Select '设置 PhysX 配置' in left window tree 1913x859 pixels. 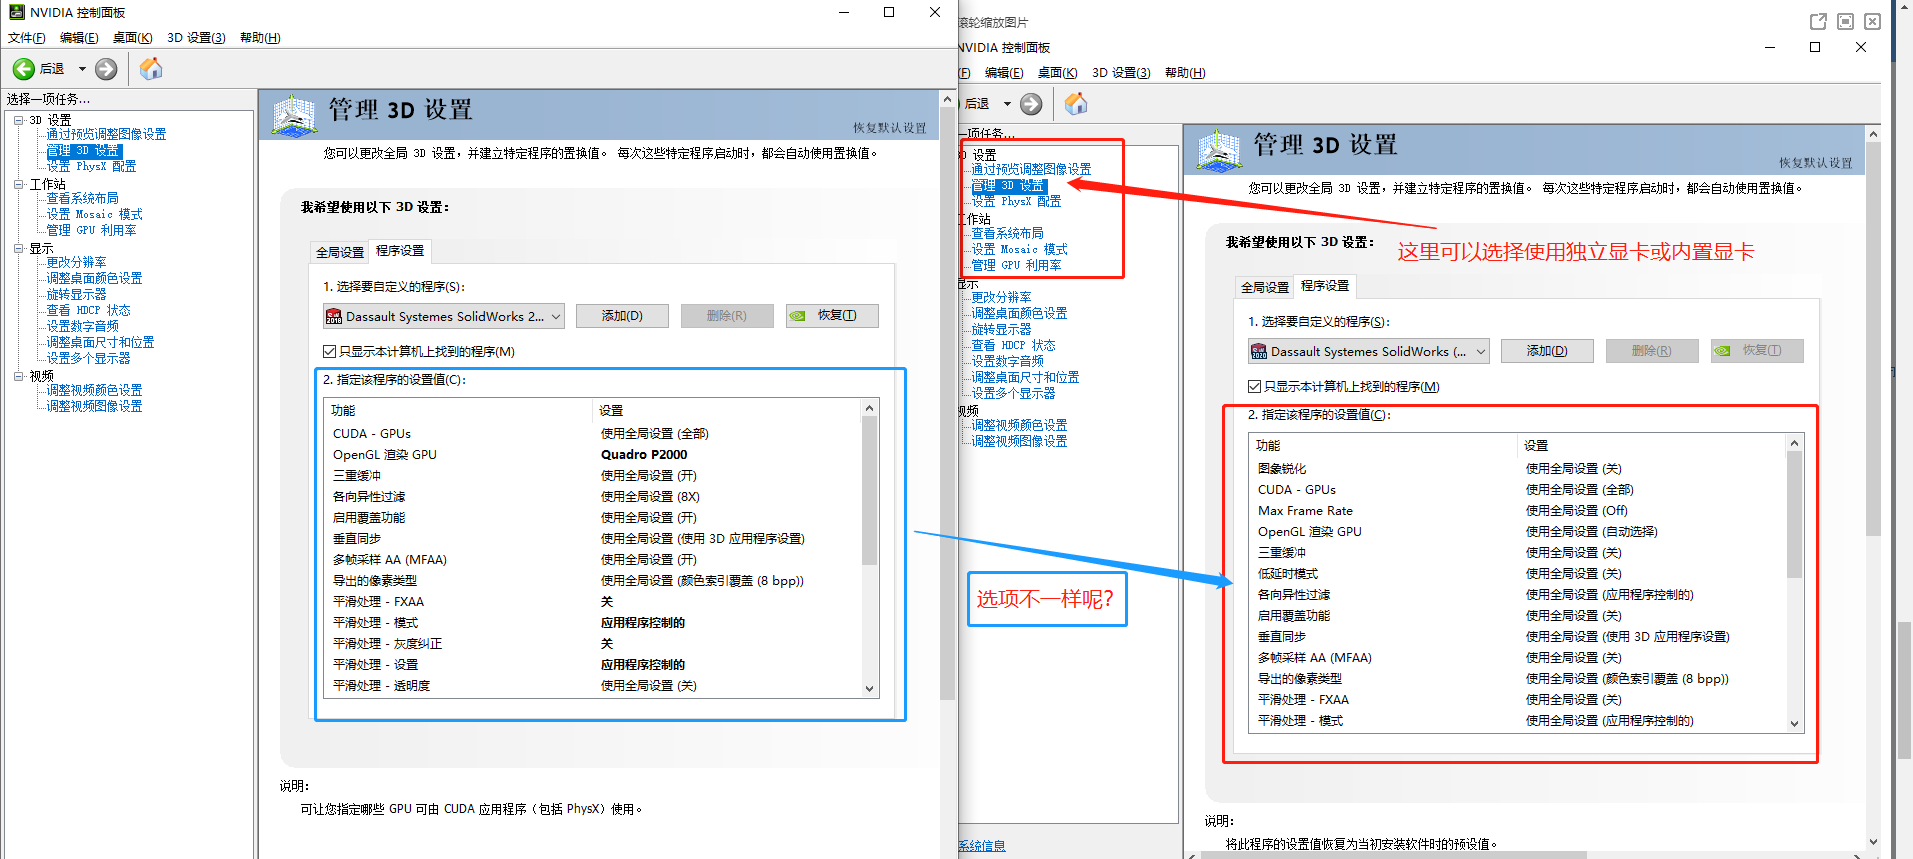click(x=91, y=166)
